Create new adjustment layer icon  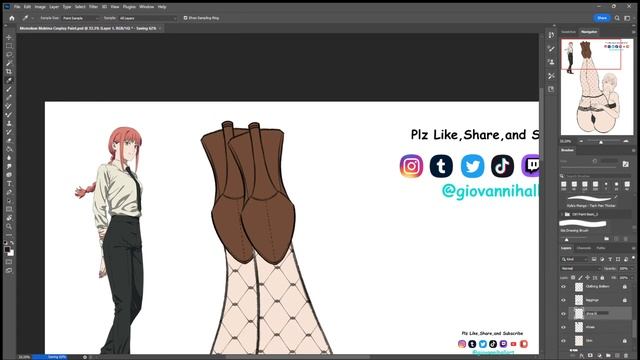coord(599,356)
